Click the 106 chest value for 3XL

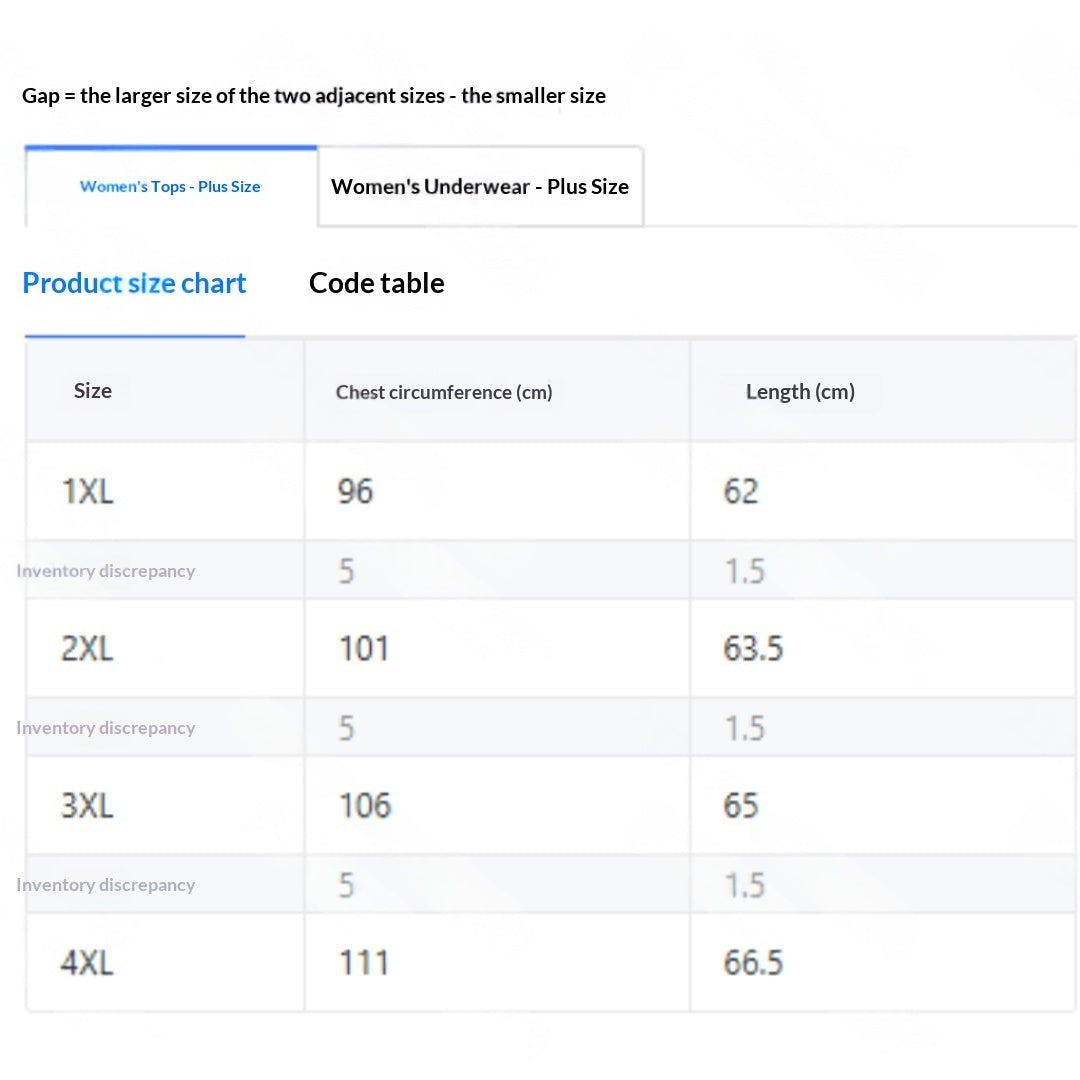coord(365,805)
